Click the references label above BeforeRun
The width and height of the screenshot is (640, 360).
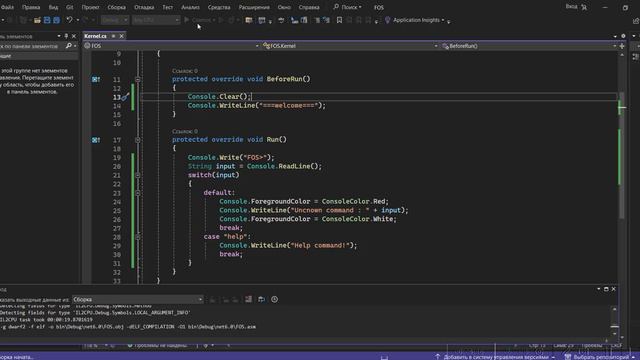(184, 71)
